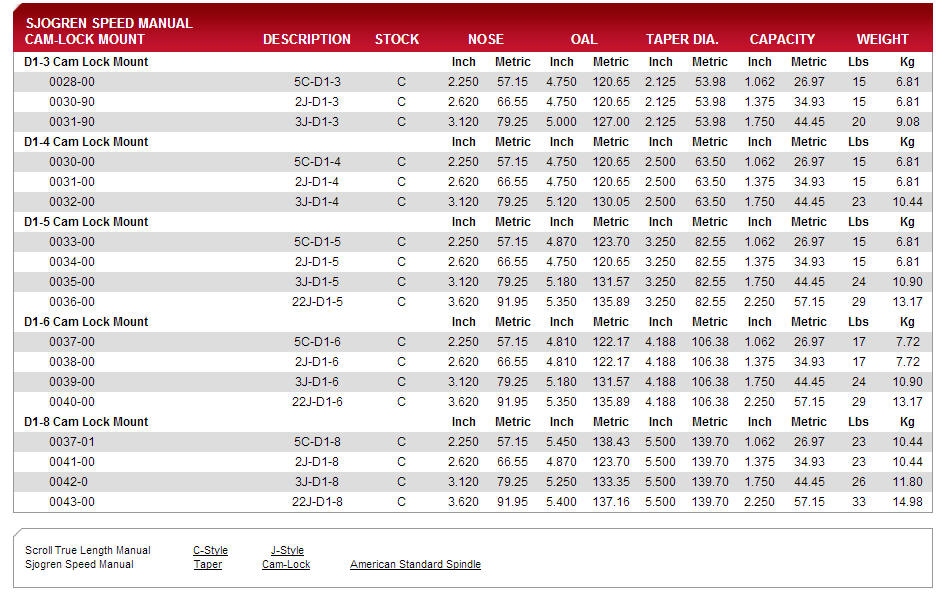Click the 22J-D1-6 description cell
The width and height of the screenshot is (944, 598).
[x=317, y=402]
